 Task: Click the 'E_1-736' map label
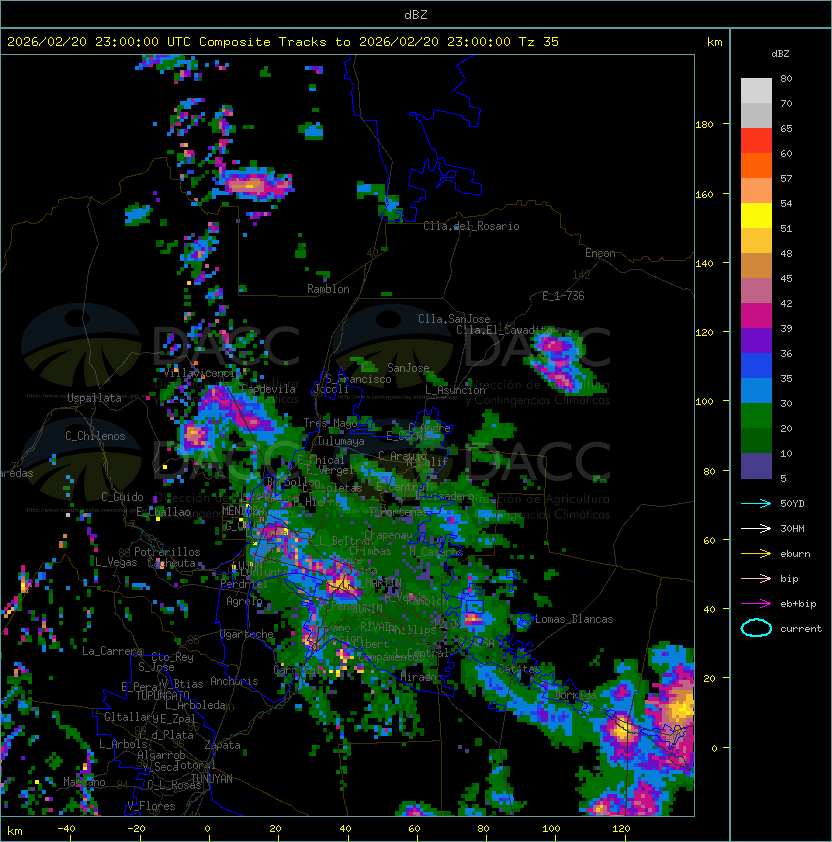563,296
